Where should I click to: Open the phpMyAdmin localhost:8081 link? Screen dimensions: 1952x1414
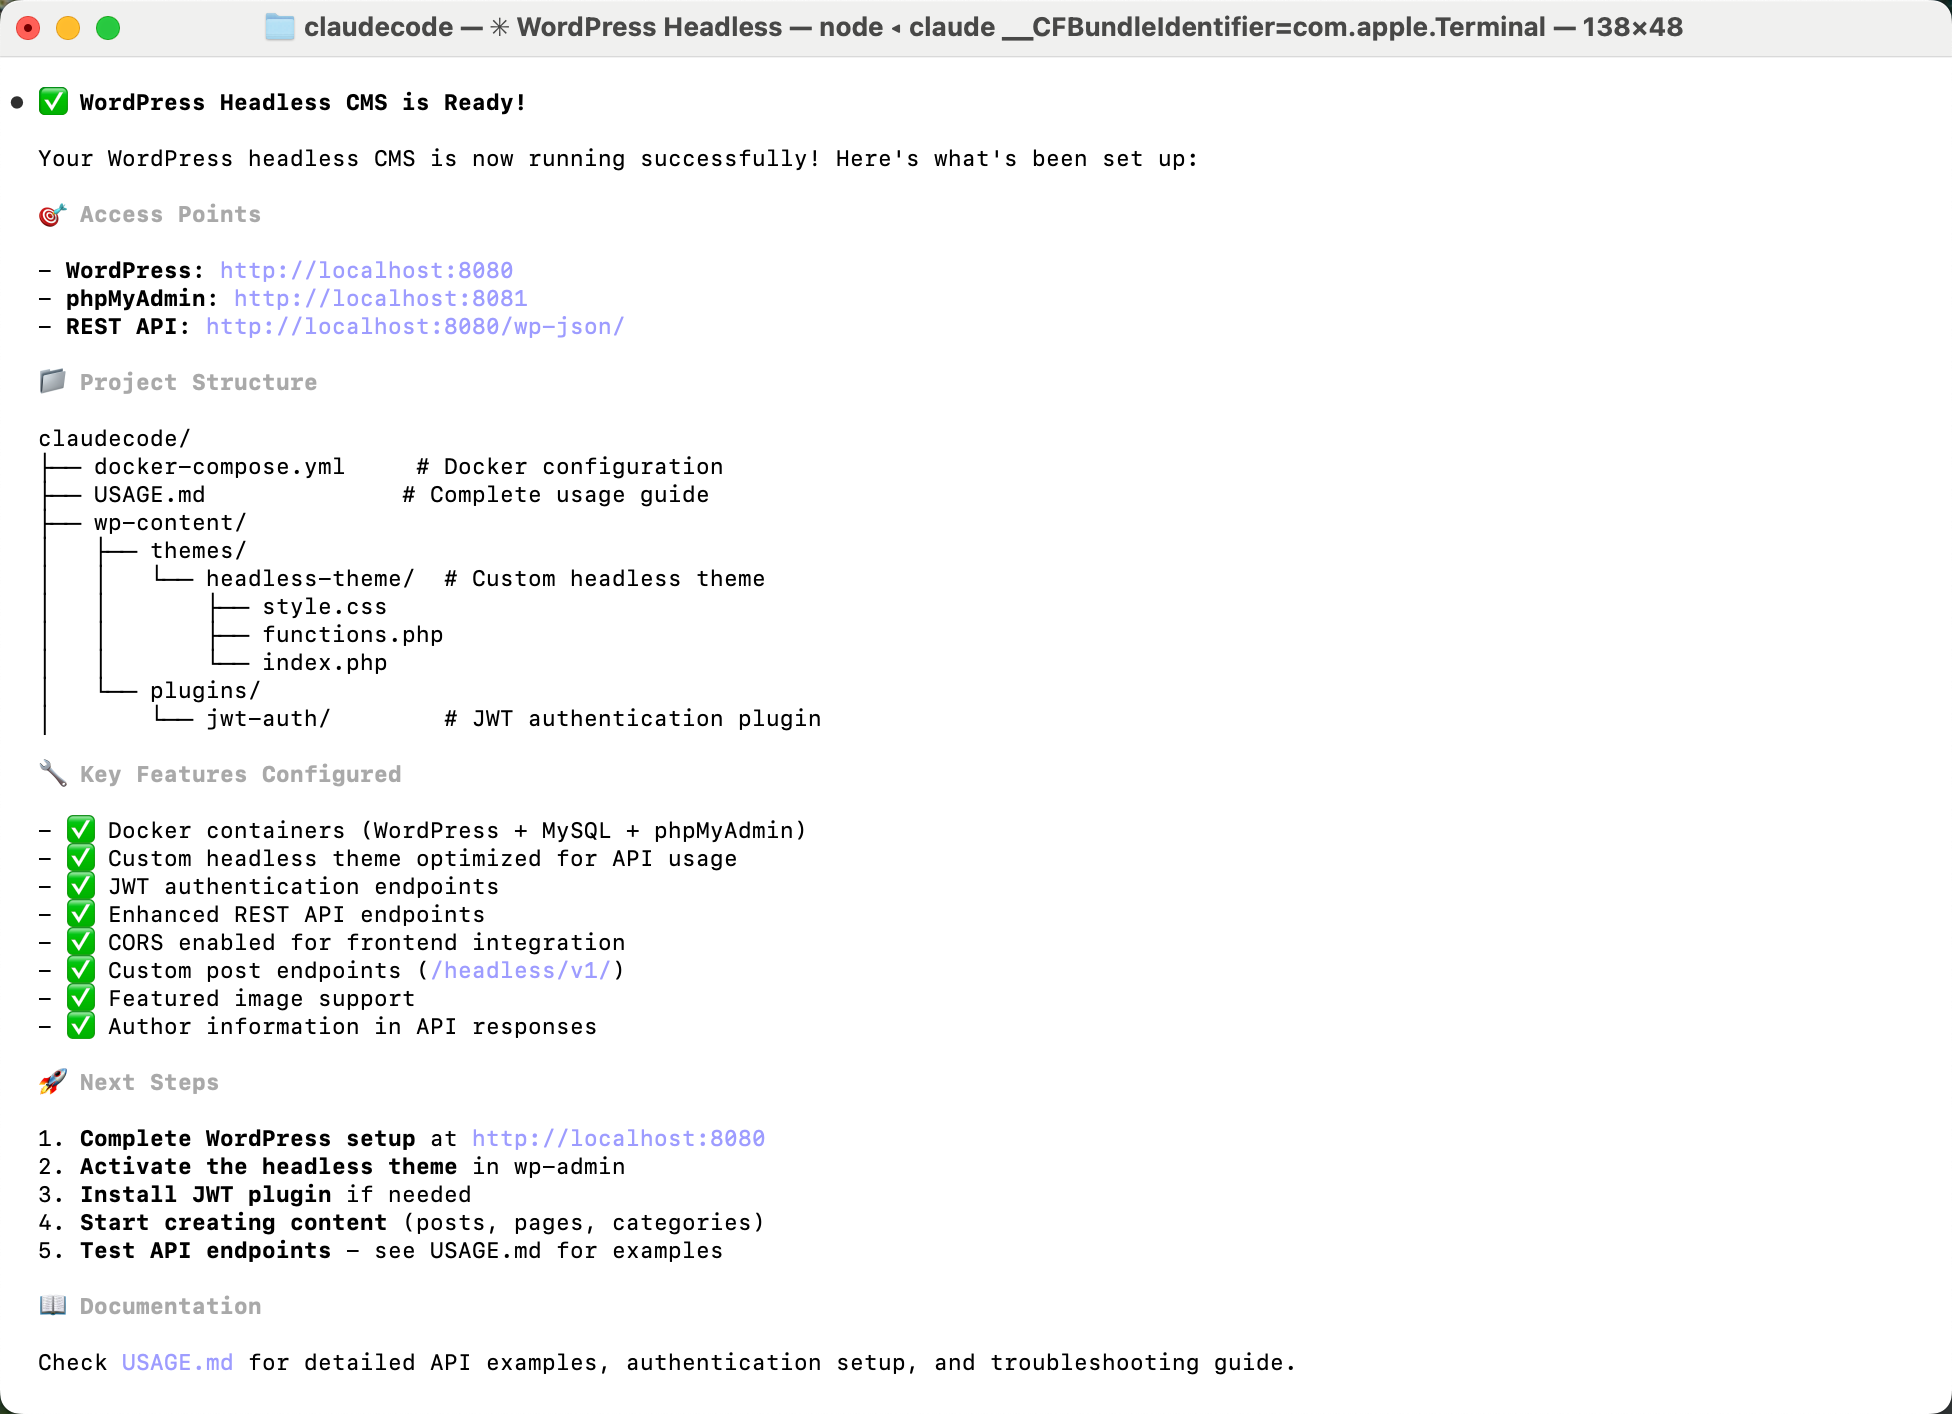380,299
